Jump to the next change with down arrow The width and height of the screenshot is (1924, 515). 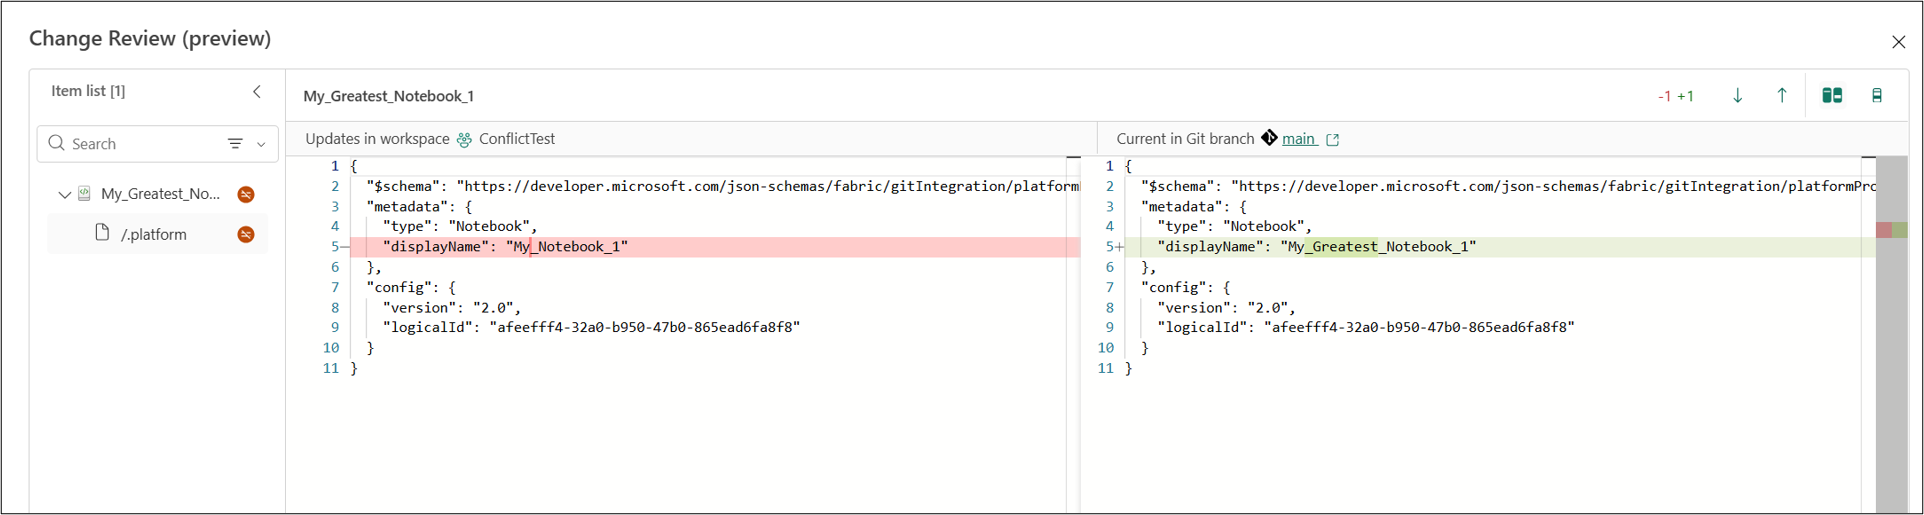coord(1737,96)
